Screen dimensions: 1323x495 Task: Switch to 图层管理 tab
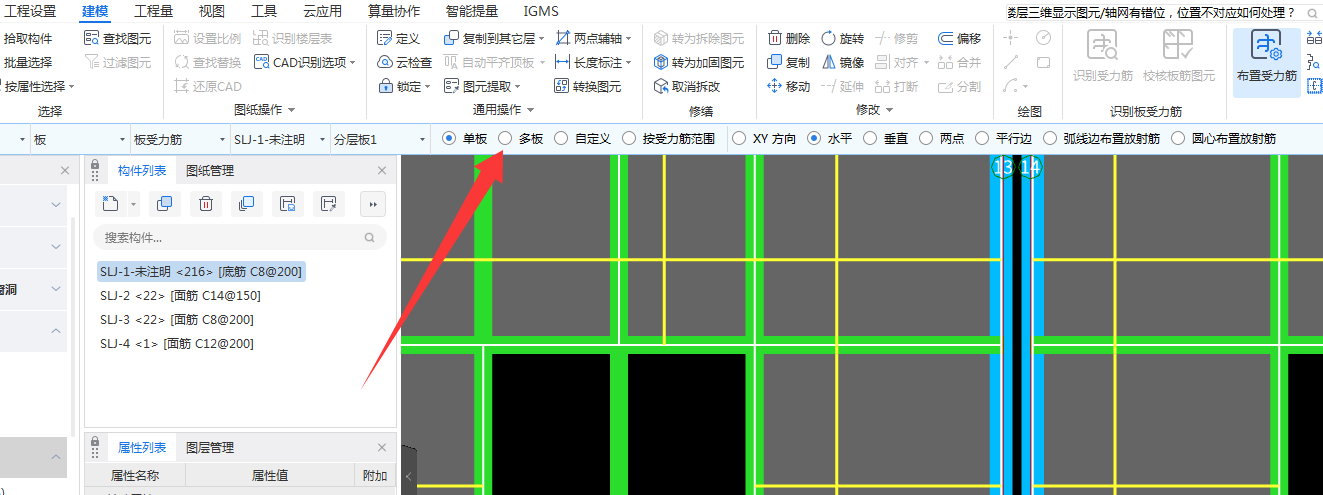(210, 448)
